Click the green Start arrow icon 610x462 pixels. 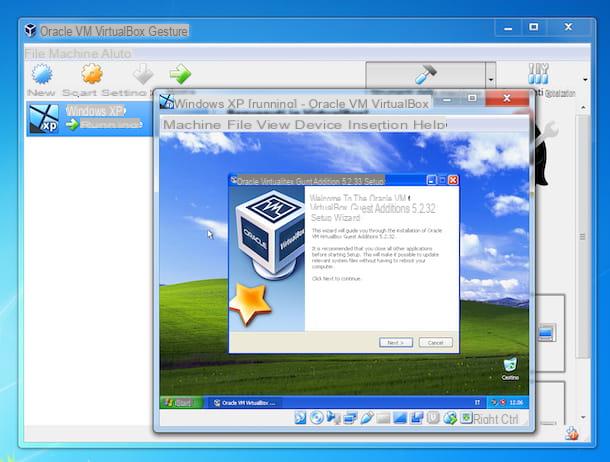pos(180,74)
